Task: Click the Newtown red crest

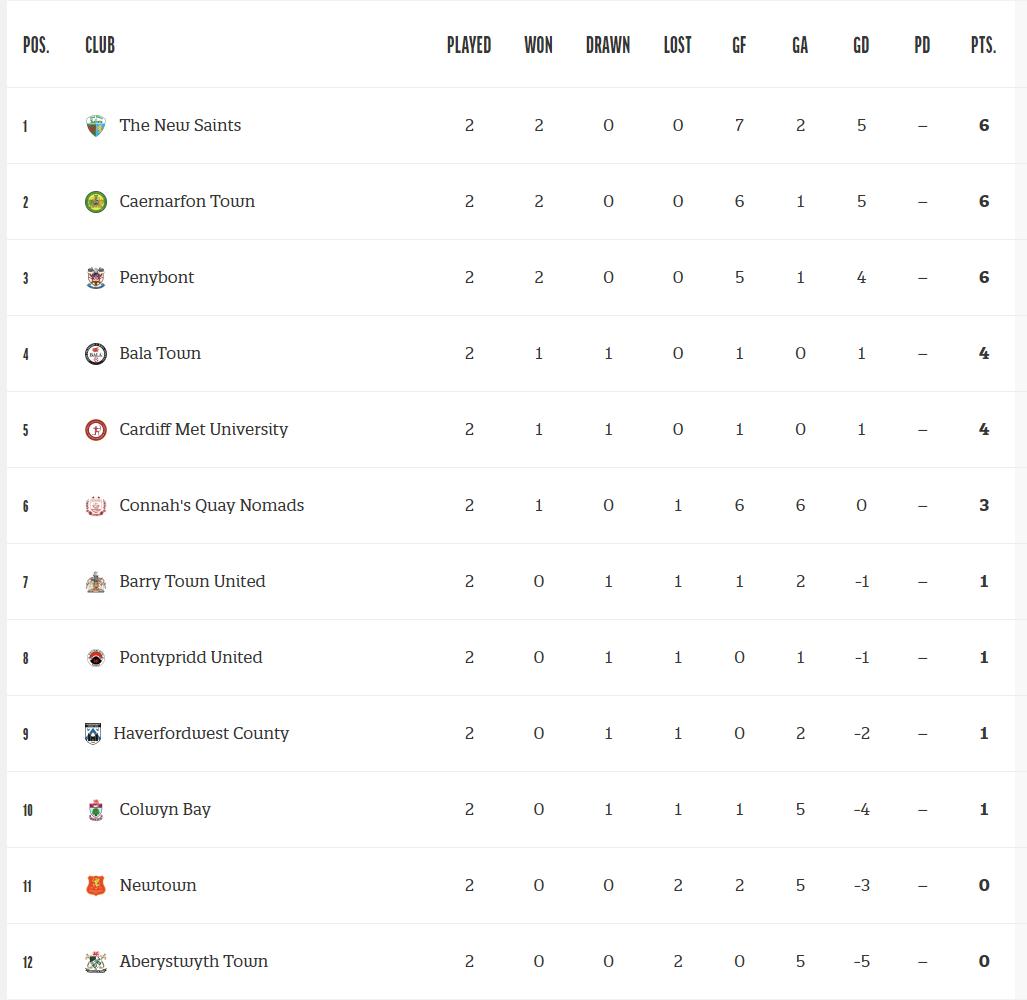Action: [x=96, y=885]
